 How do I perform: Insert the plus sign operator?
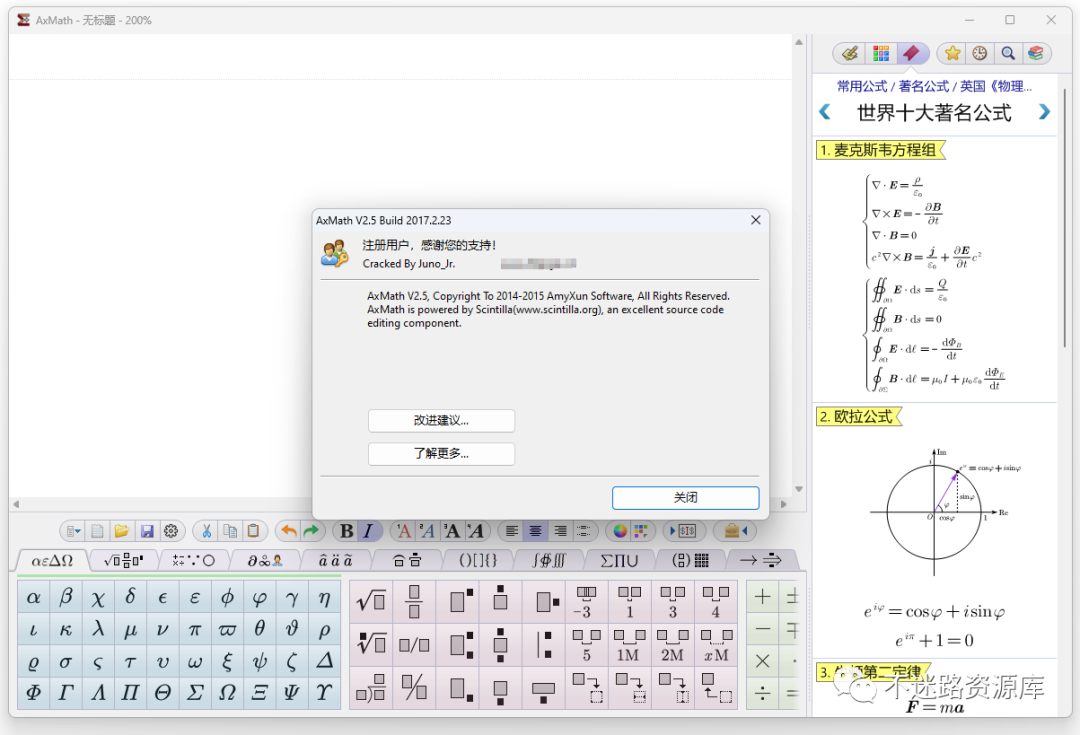pyautogui.click(x=762, y=597)
